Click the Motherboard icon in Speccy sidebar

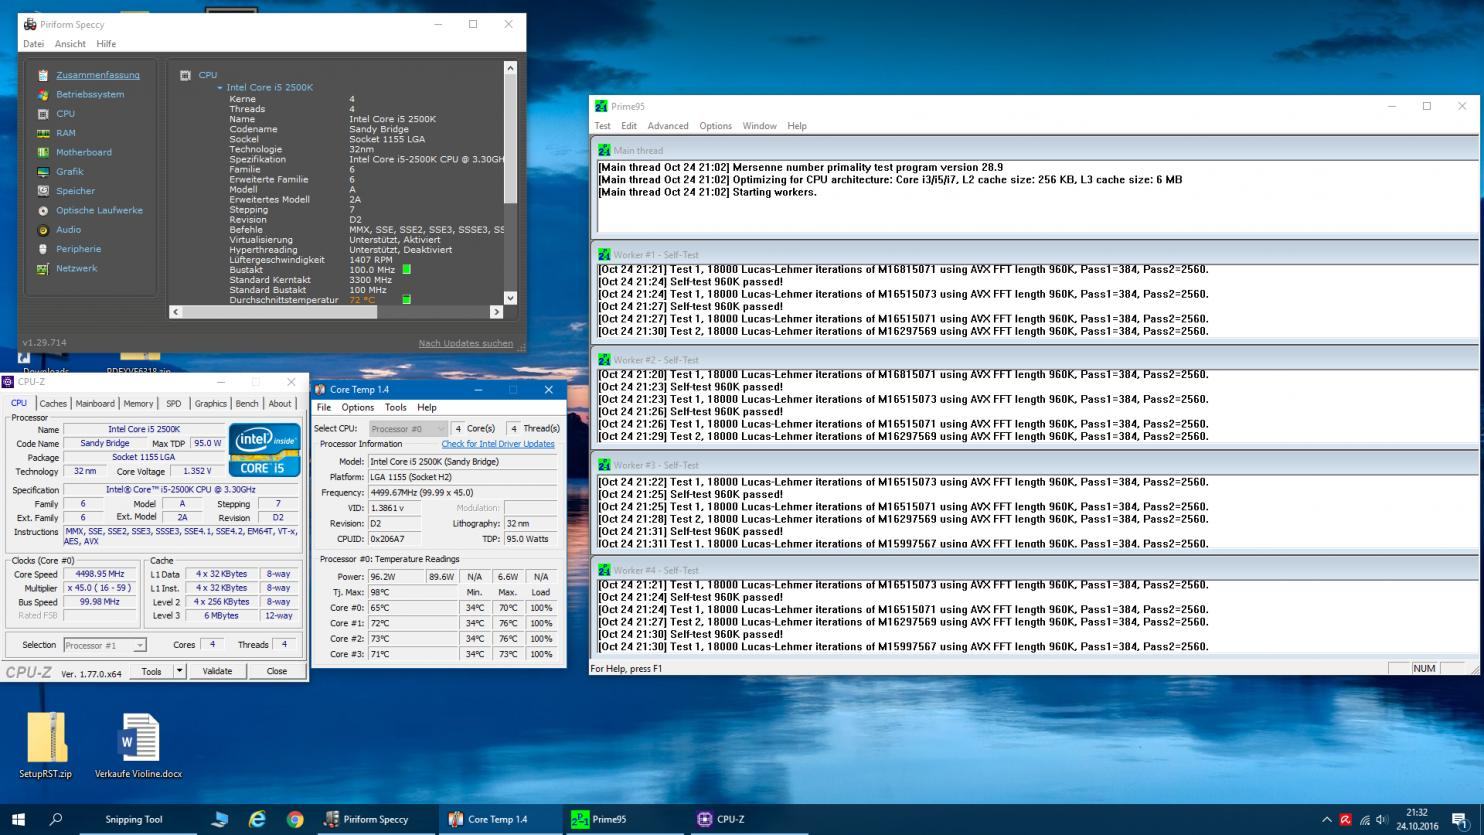click(x=43, y=152)
